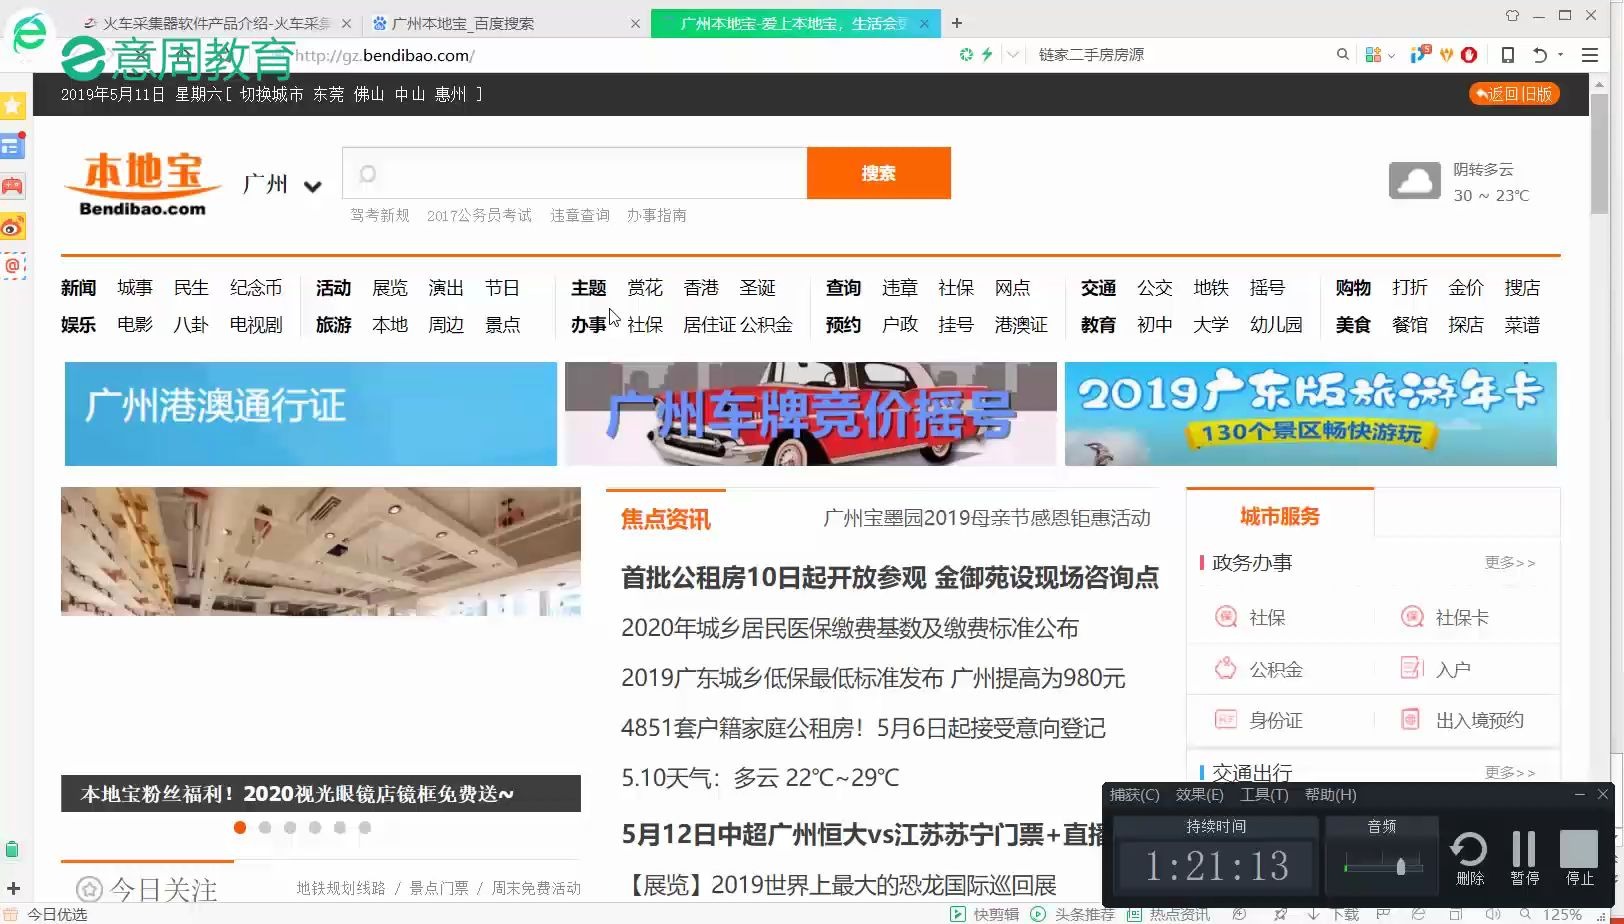Click the favorites star in the sidebar
Image resolution: width=1624 pixels, height=924 pixels.
[x=13, y=104]
